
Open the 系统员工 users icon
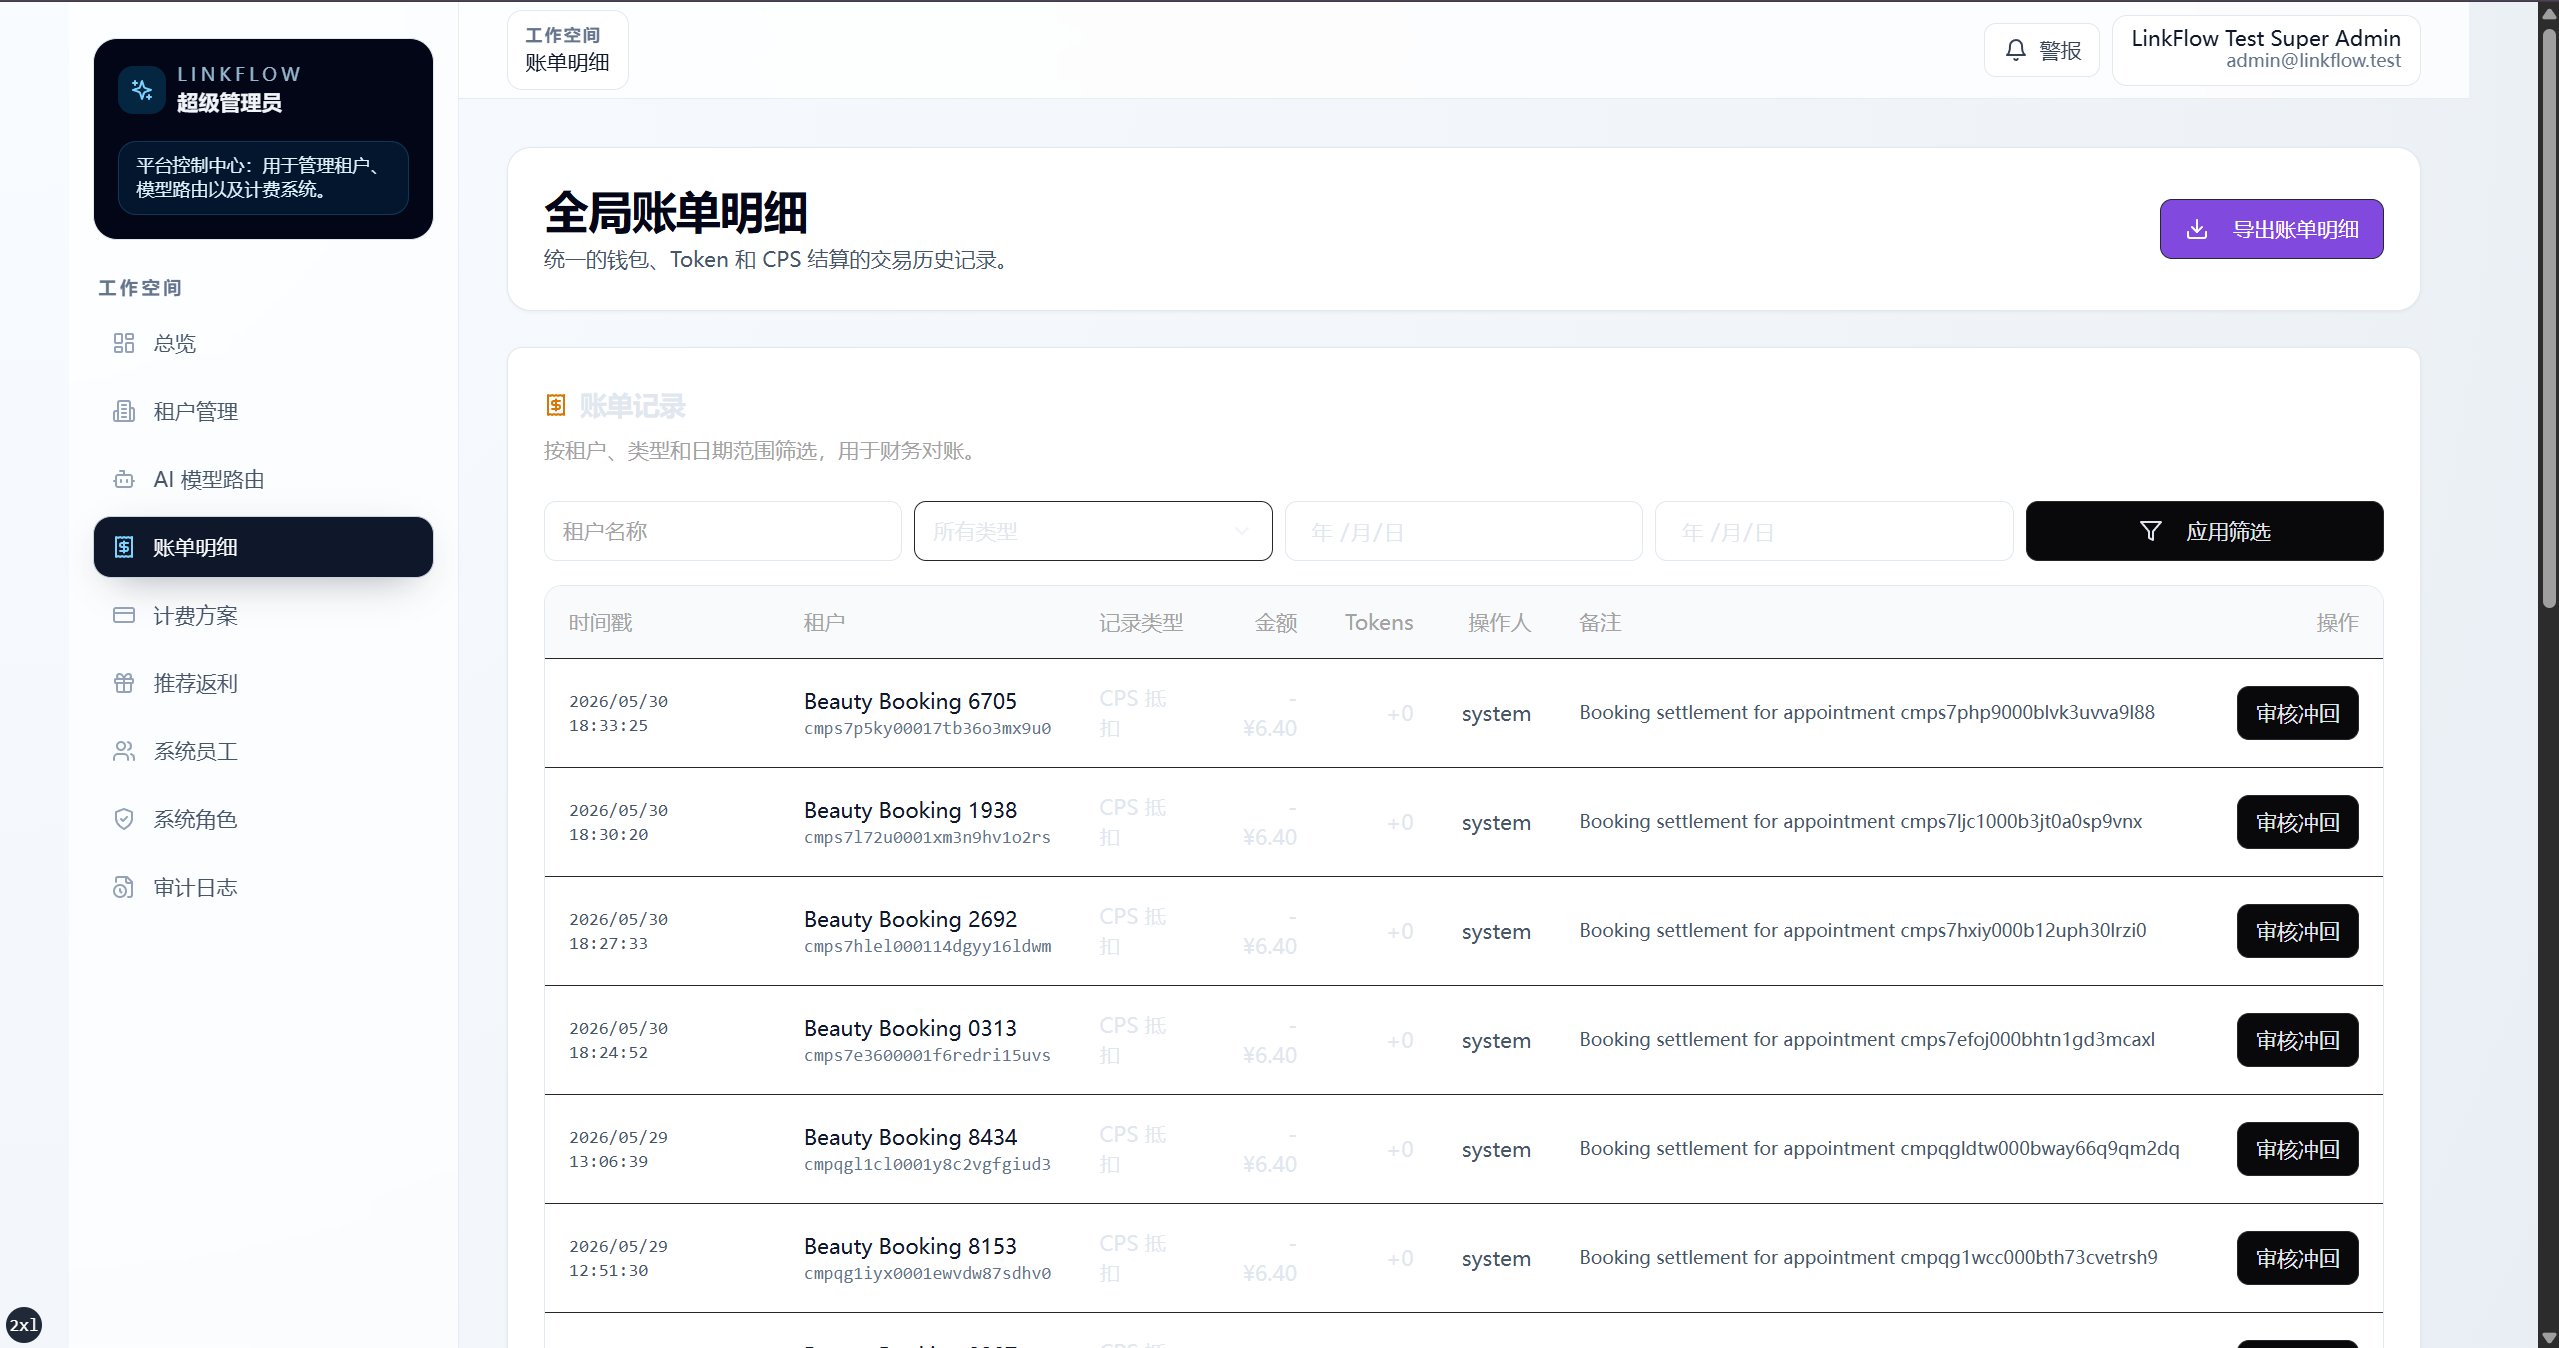pyautogui.click(x=124, y=751)
